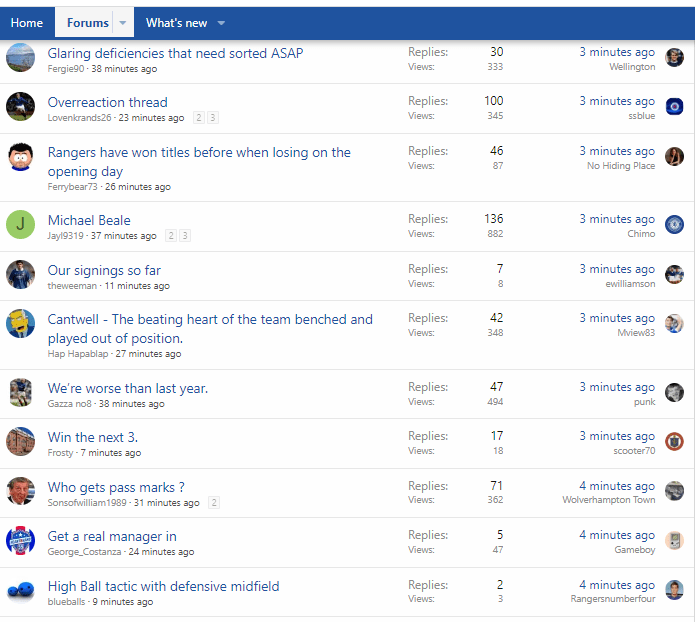
Task: Open blueballs' blue balls avatar
Action: tap(20, 591)
